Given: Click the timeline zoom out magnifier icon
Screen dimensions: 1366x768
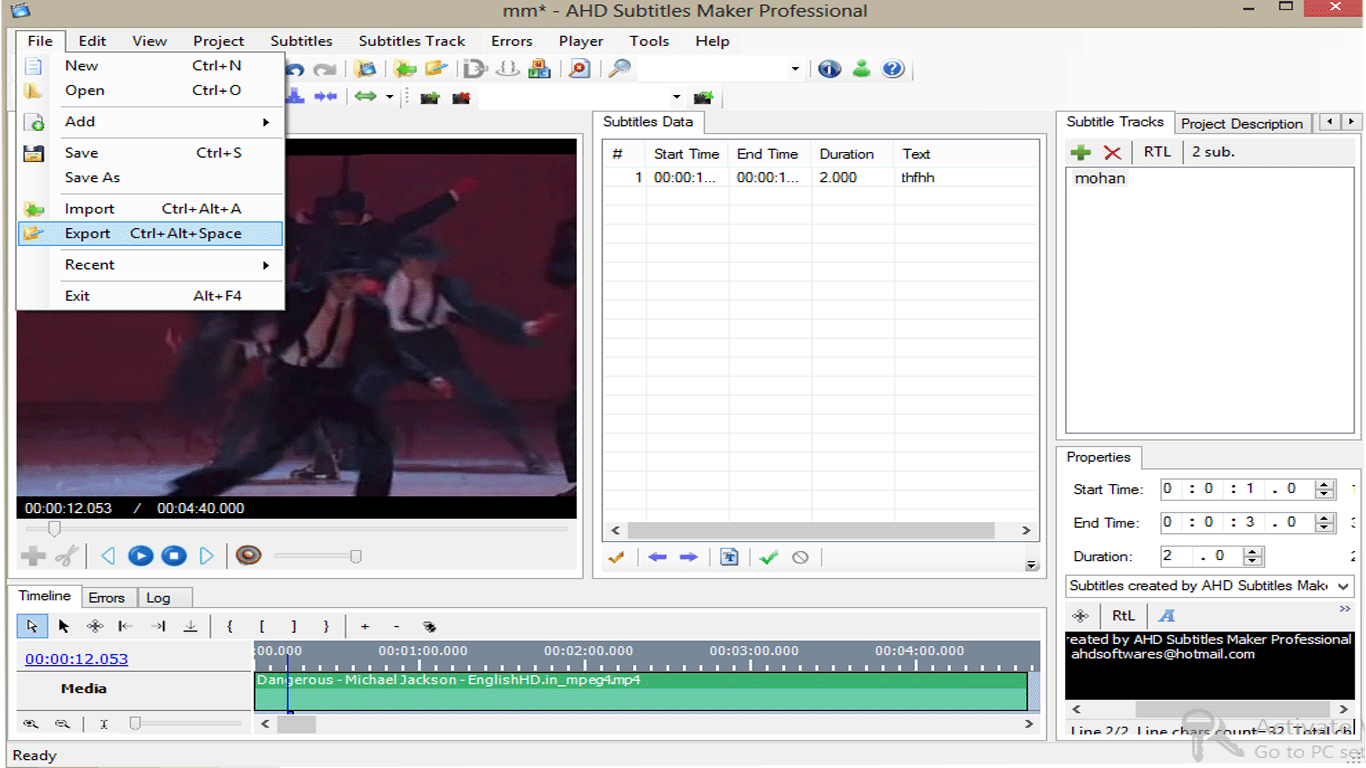Looking at the screenshot, I should tap(62, 723).
